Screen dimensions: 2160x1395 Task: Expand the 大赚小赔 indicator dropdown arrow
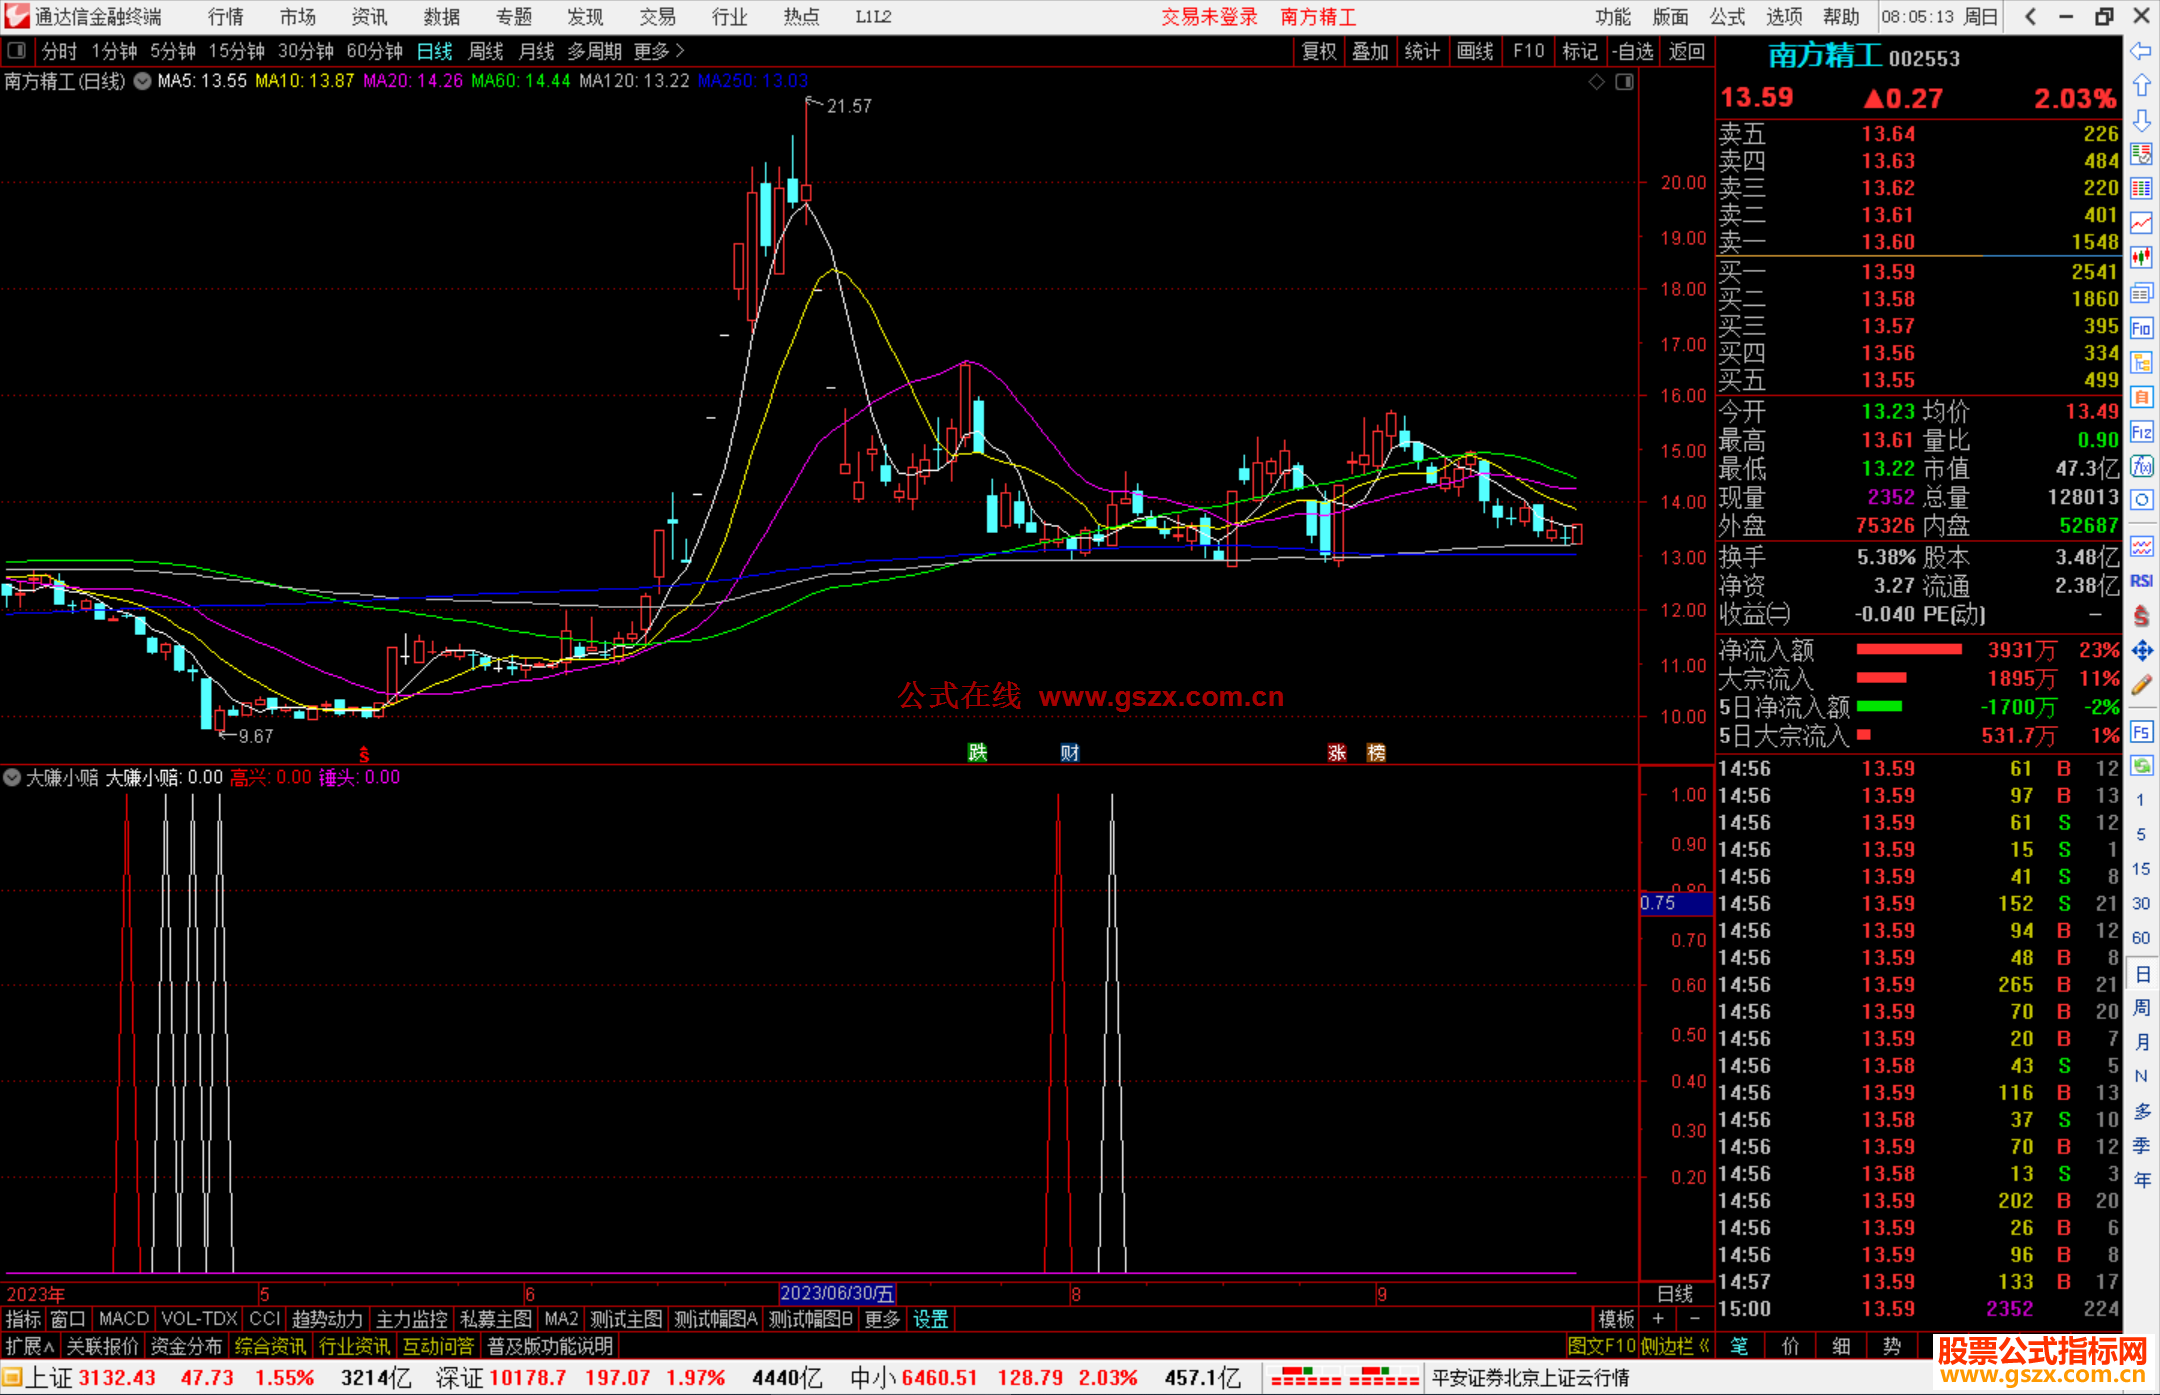(12, 777)
